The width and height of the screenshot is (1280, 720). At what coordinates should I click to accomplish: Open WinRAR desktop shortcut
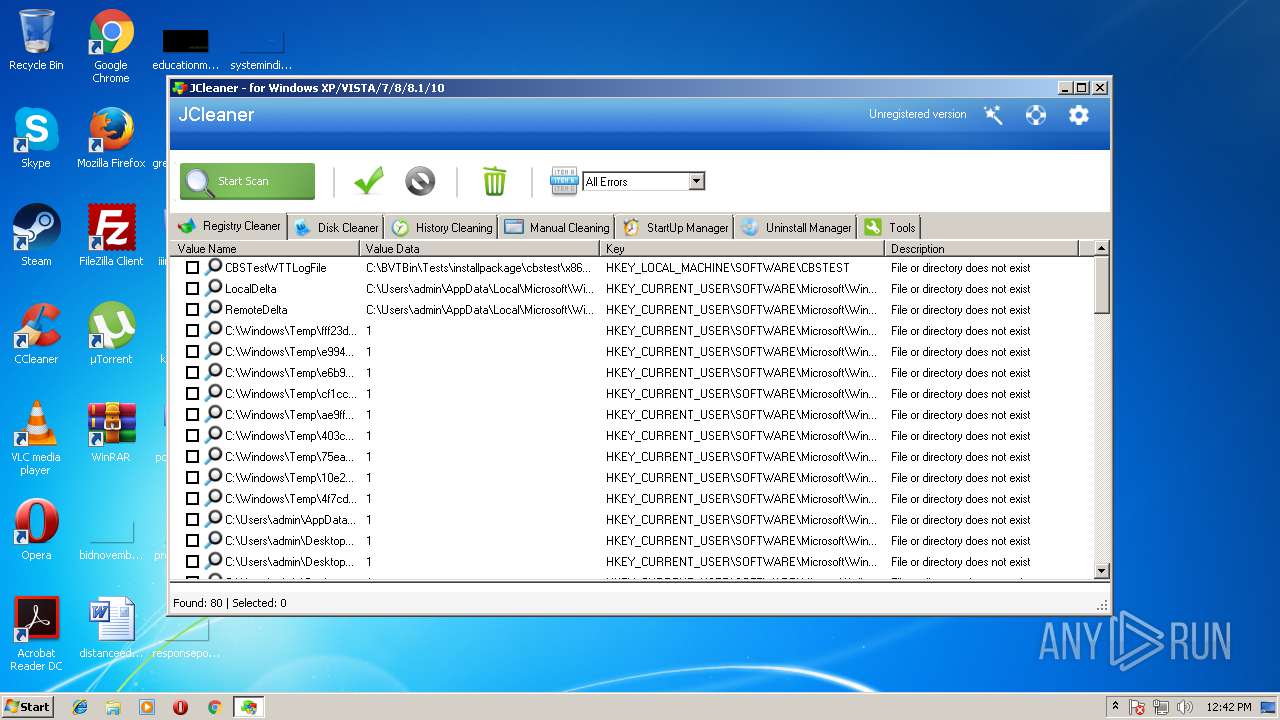[111, 432]
